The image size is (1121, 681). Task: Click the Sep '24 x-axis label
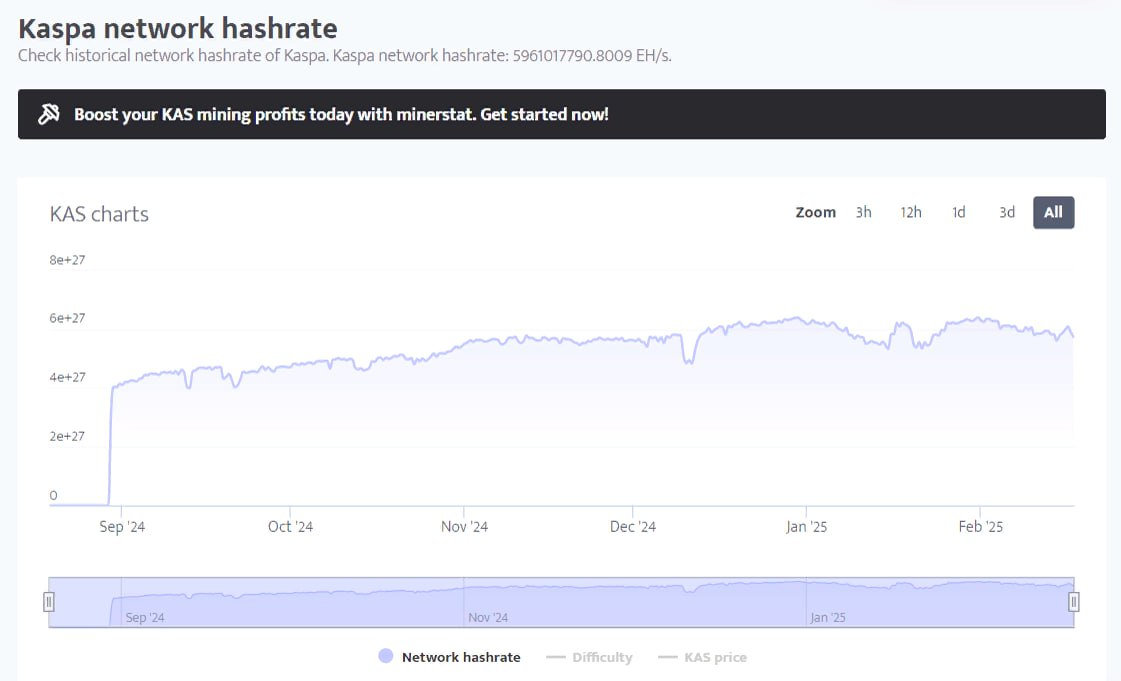[122, 527]
